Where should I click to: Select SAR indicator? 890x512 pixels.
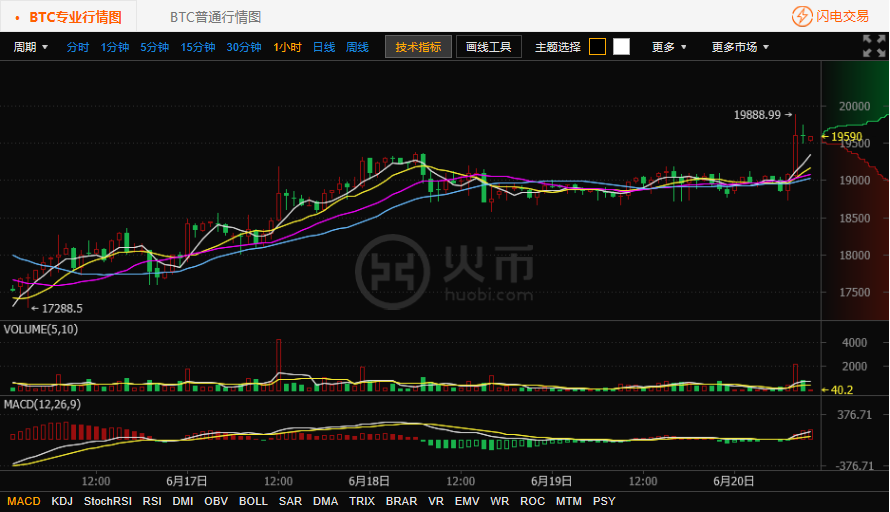[290, 501]
